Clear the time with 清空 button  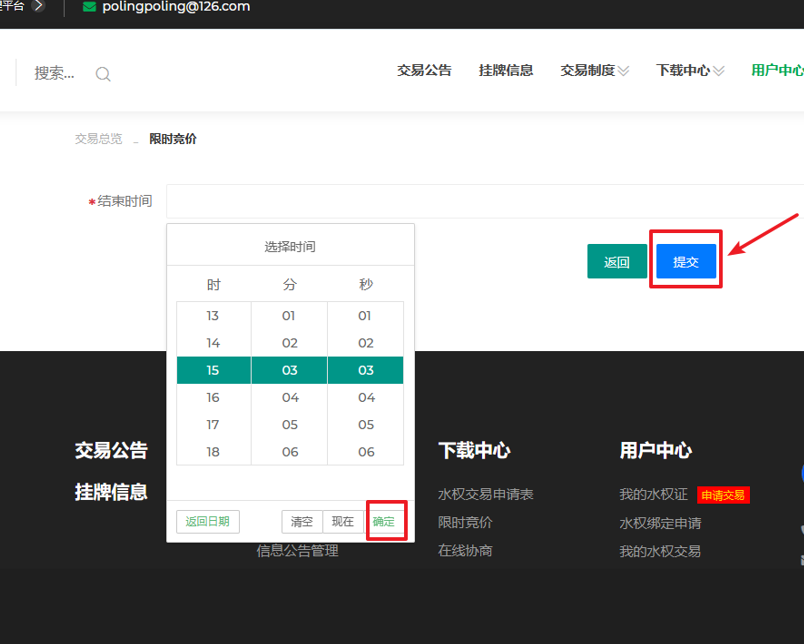(x=302, y=522)
